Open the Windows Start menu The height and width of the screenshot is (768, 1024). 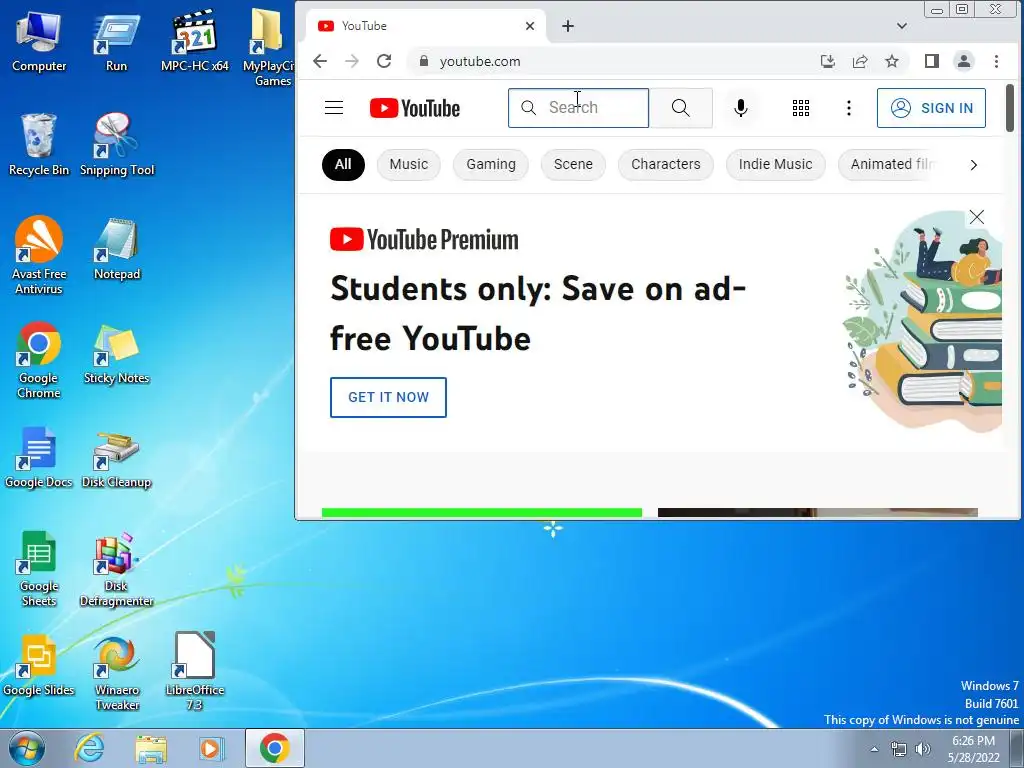click(x=26, y=748)
